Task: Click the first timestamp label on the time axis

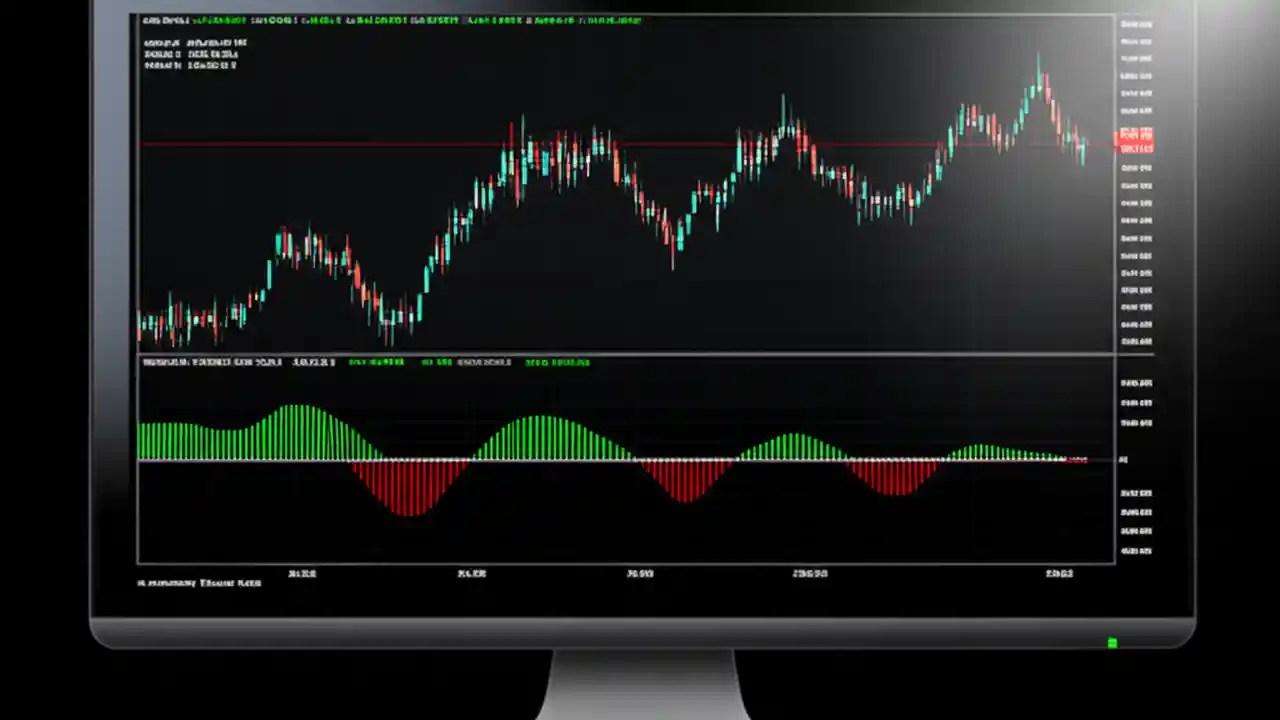Action: (x=302, y=573)
